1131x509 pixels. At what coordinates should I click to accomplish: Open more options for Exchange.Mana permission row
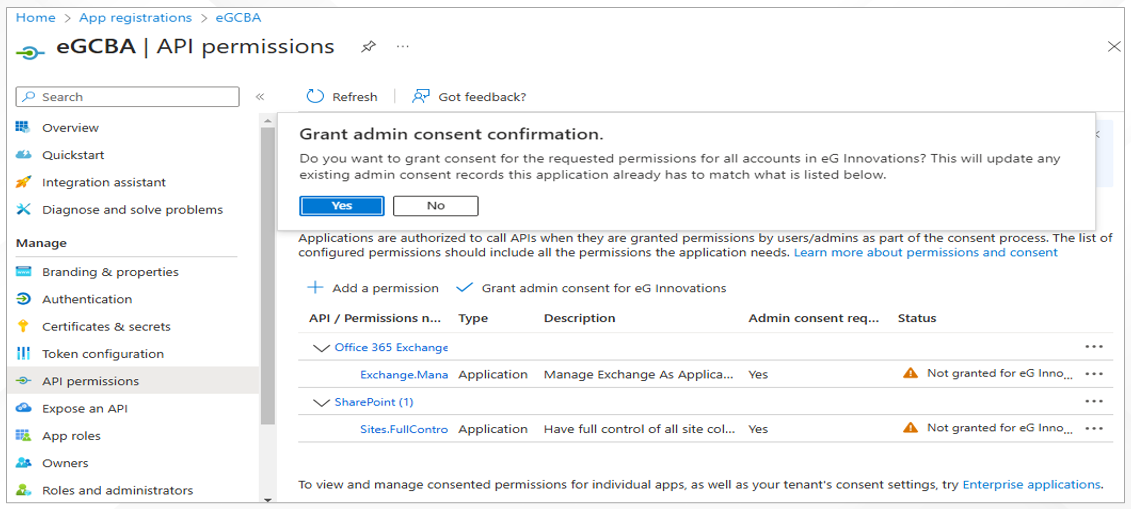click(1093, 374)
